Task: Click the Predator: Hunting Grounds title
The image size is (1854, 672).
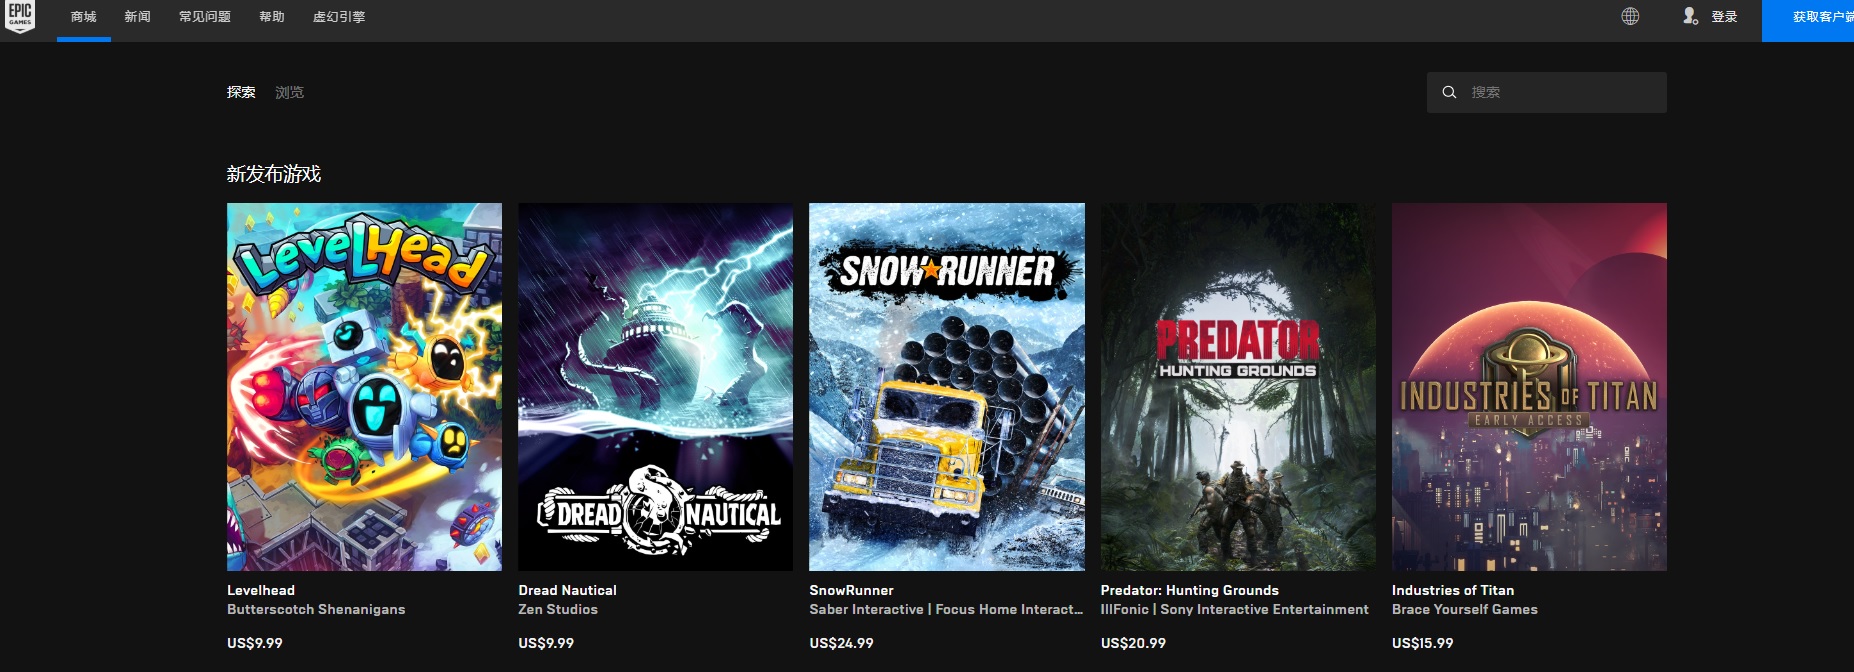Action: [x=1190, y=590]
